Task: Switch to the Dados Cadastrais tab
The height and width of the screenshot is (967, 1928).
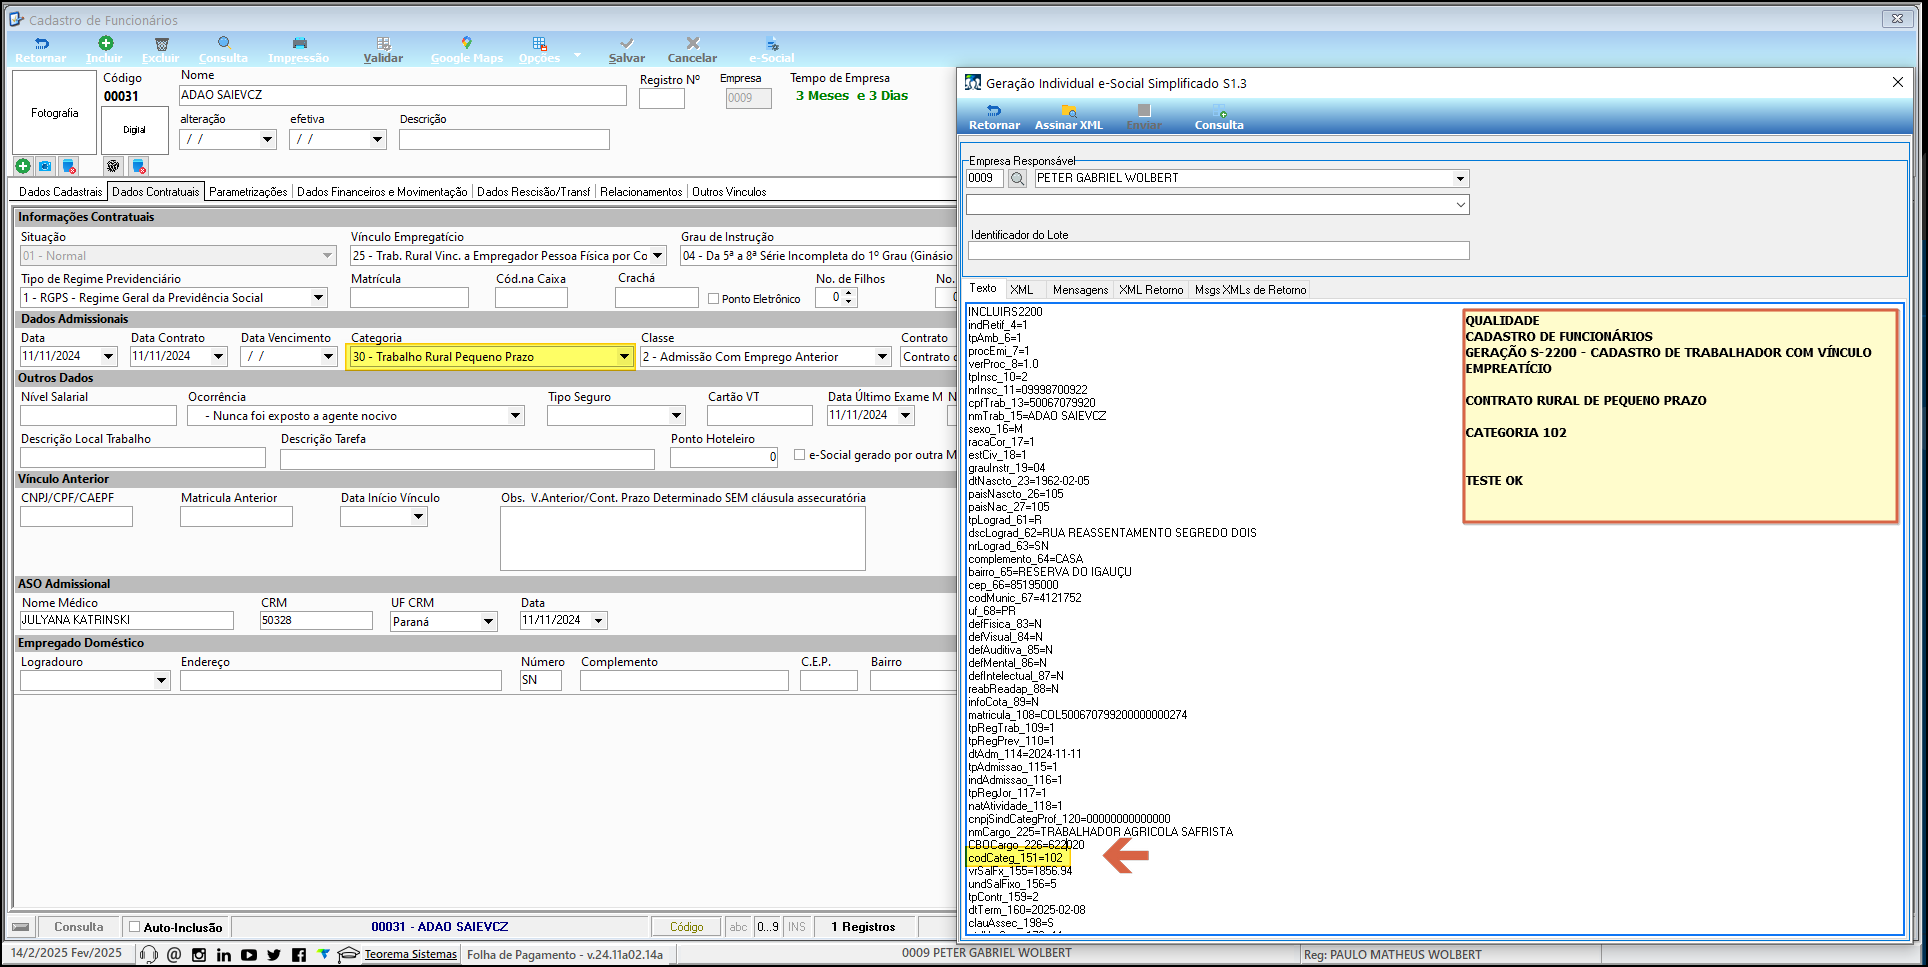Action: tap(60, 191)
